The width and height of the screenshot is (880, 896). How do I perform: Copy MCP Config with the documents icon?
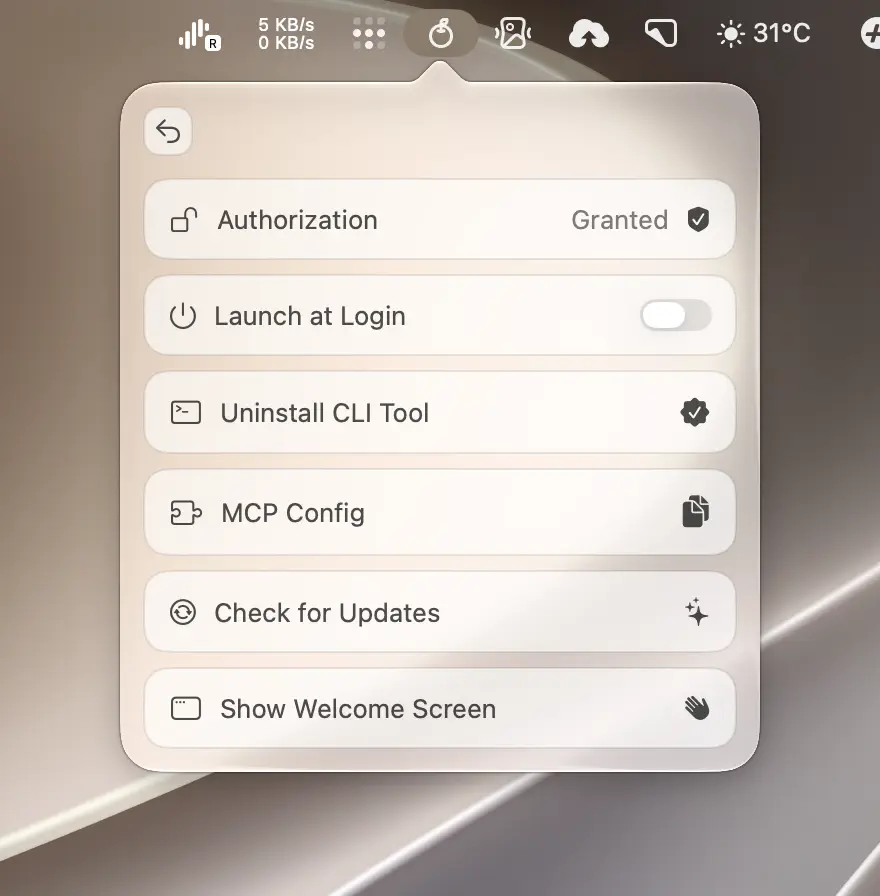point(696,511)
